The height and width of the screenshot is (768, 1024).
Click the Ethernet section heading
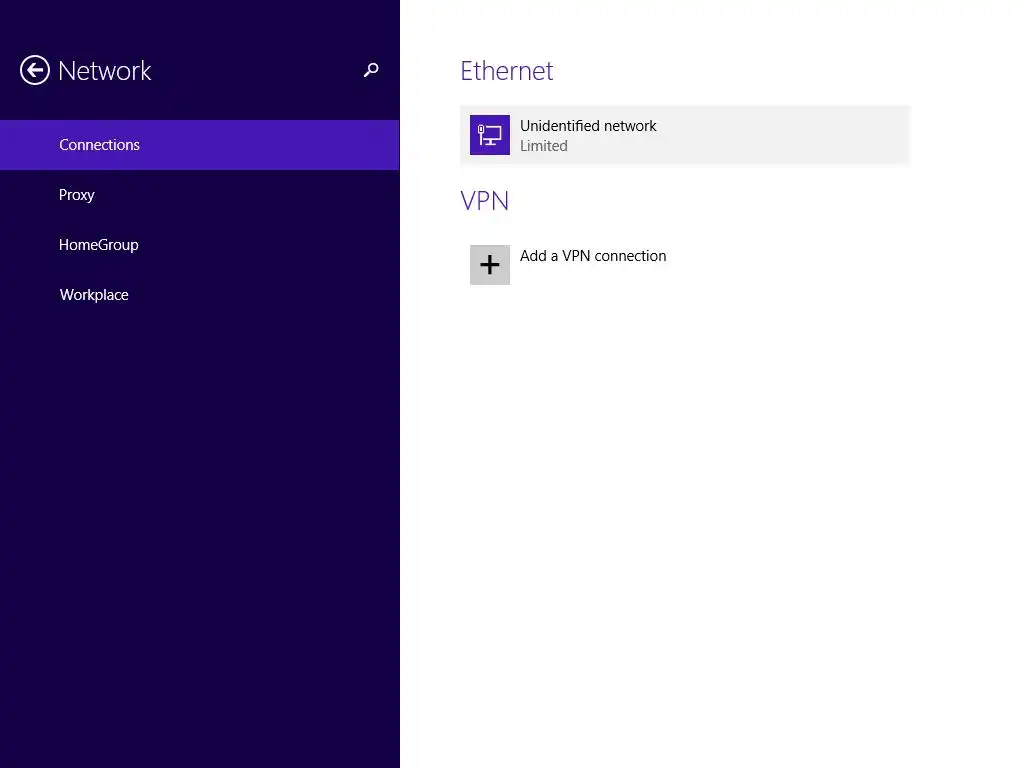pyautogui.click(x=507, y=71)
